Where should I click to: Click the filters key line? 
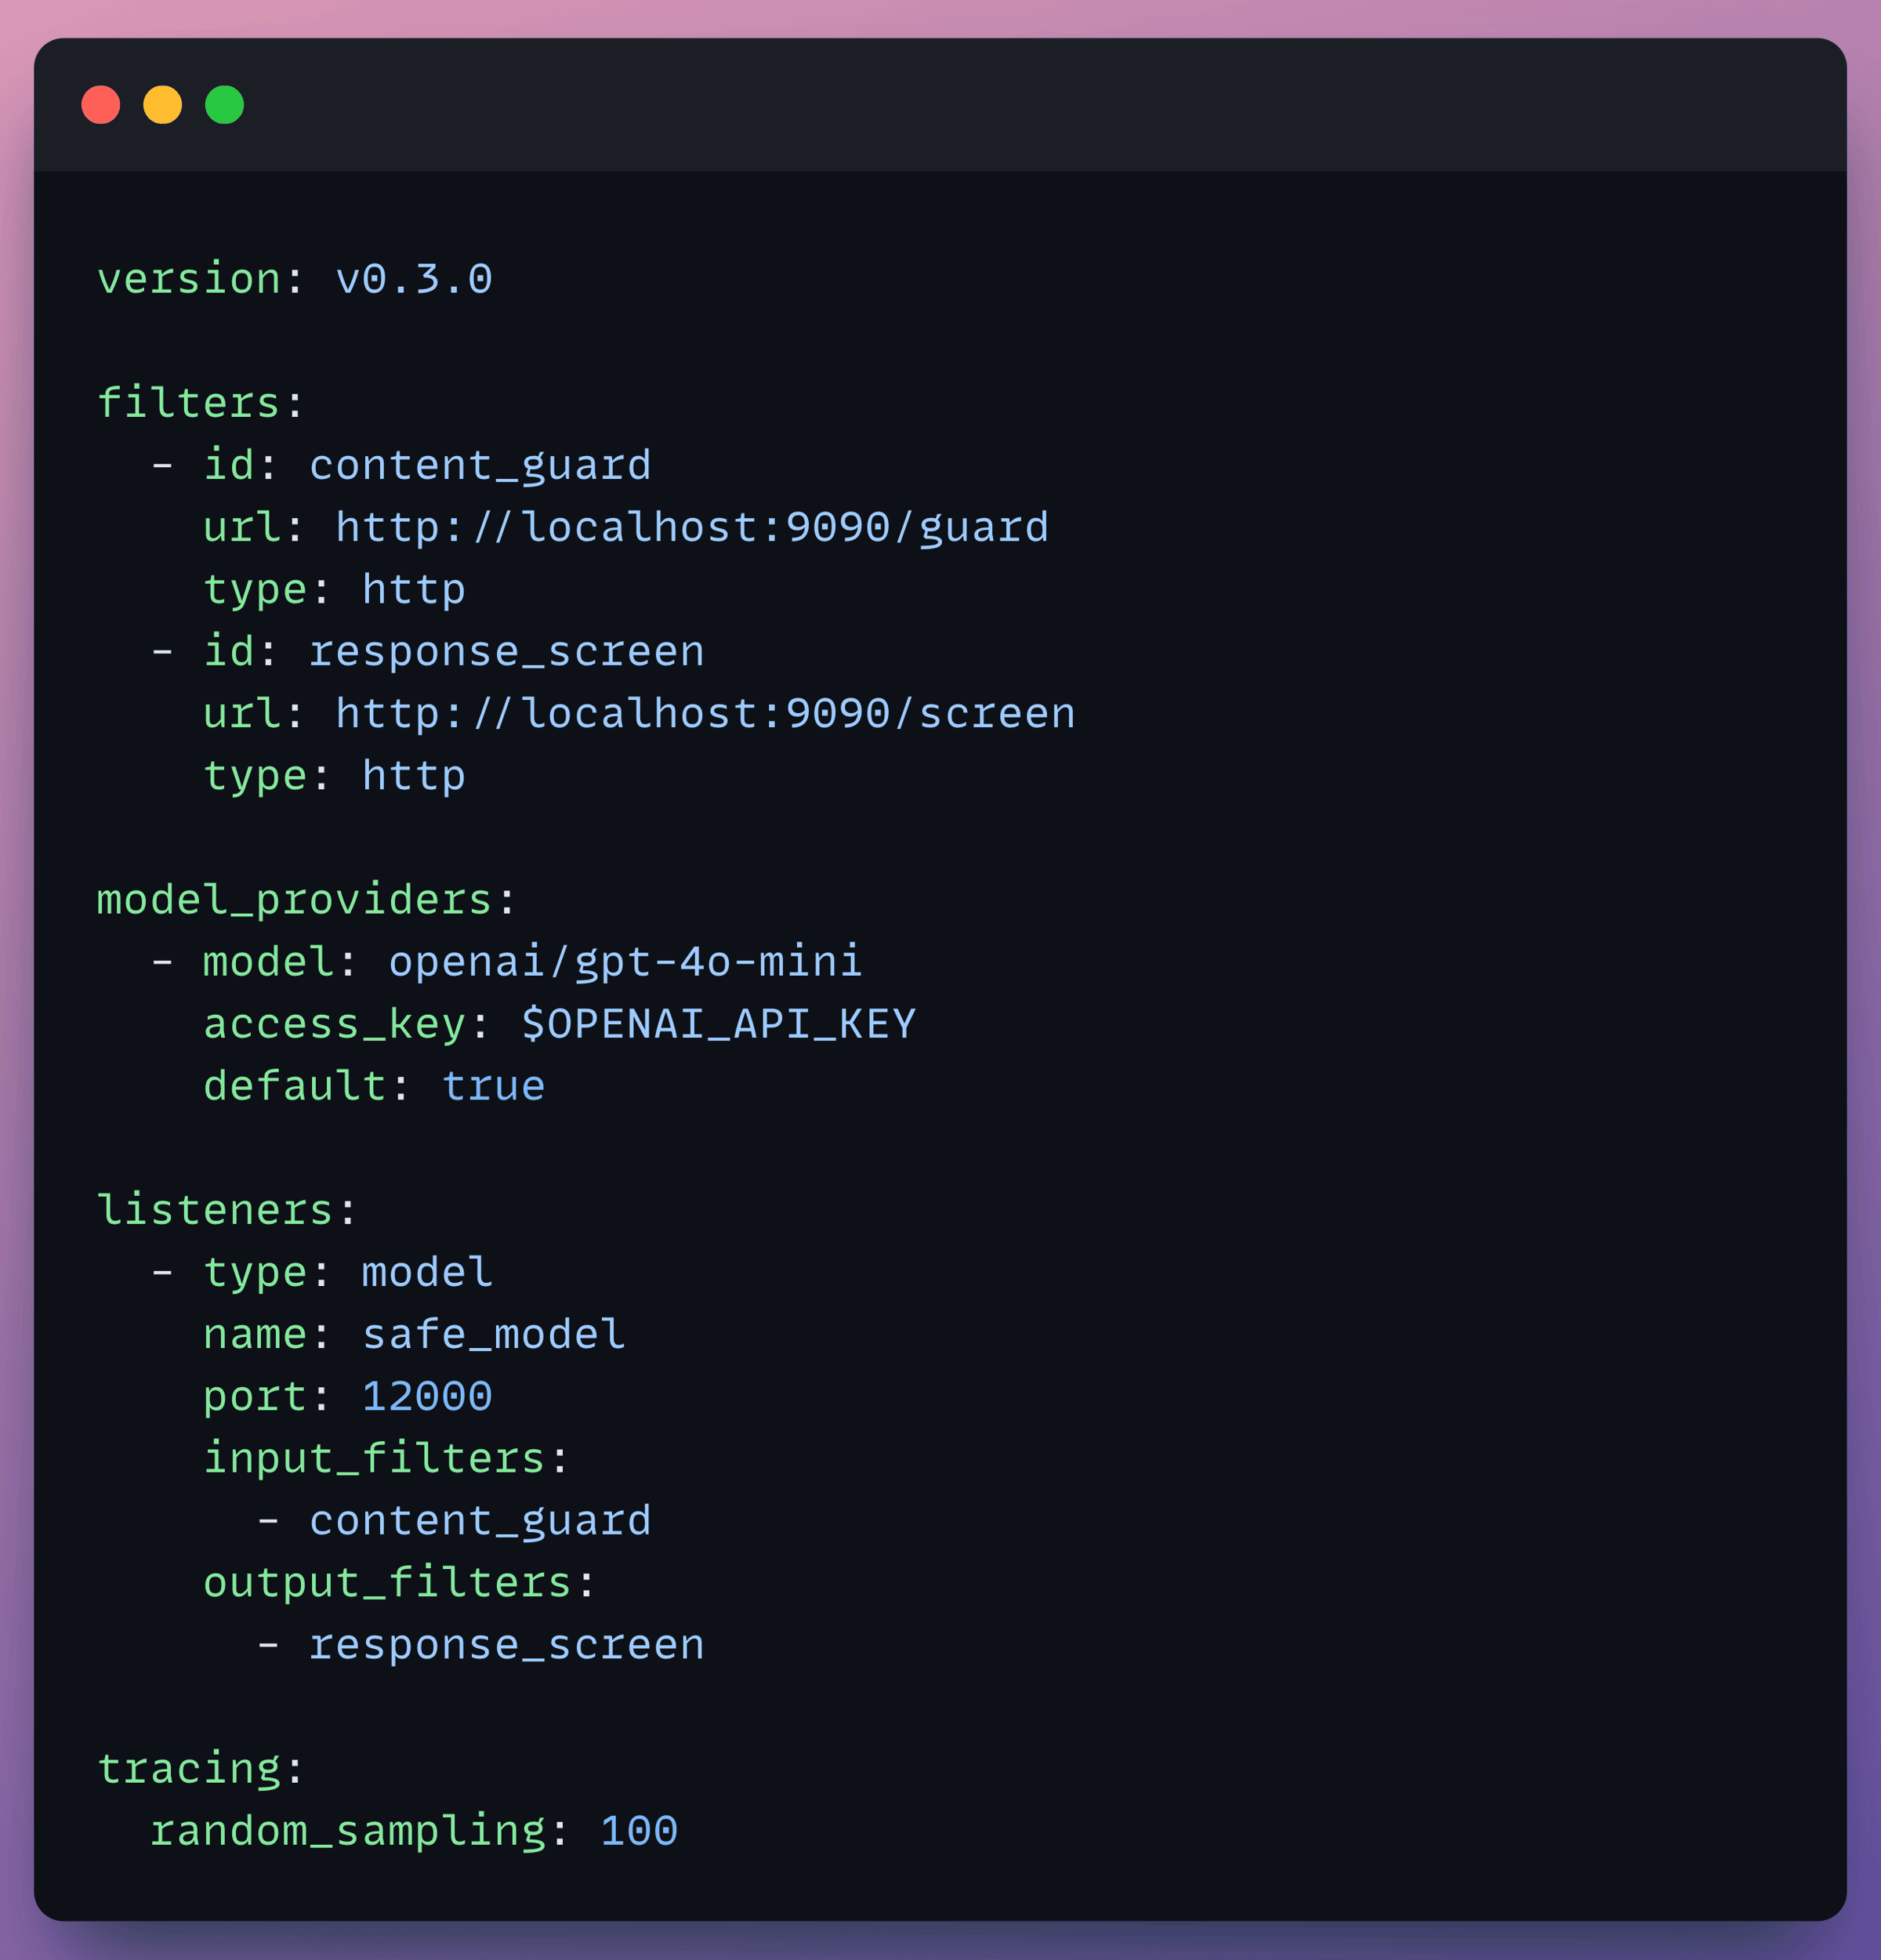tap(200, 403)
